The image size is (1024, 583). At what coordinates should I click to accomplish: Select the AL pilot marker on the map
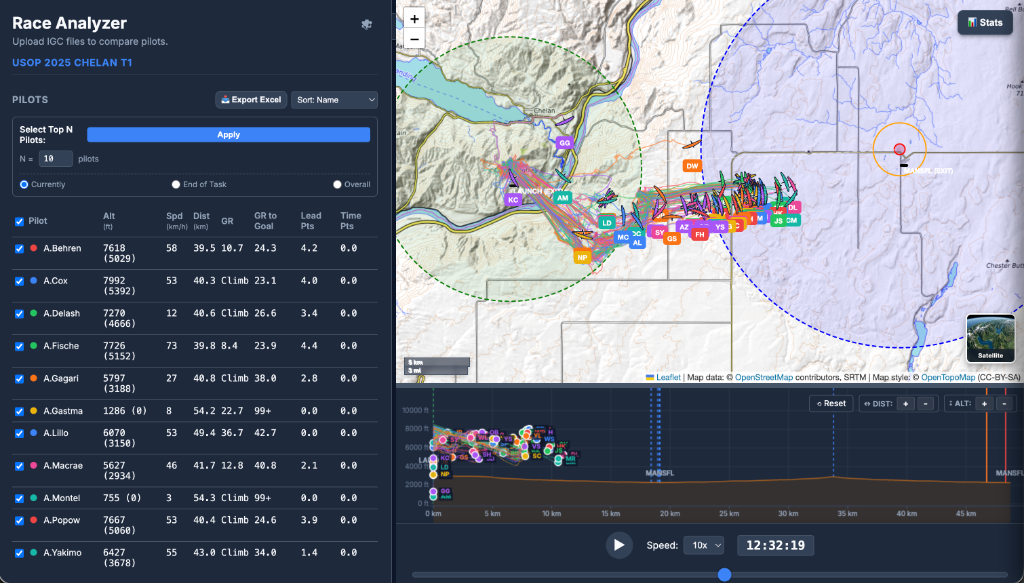click(638, 242)
